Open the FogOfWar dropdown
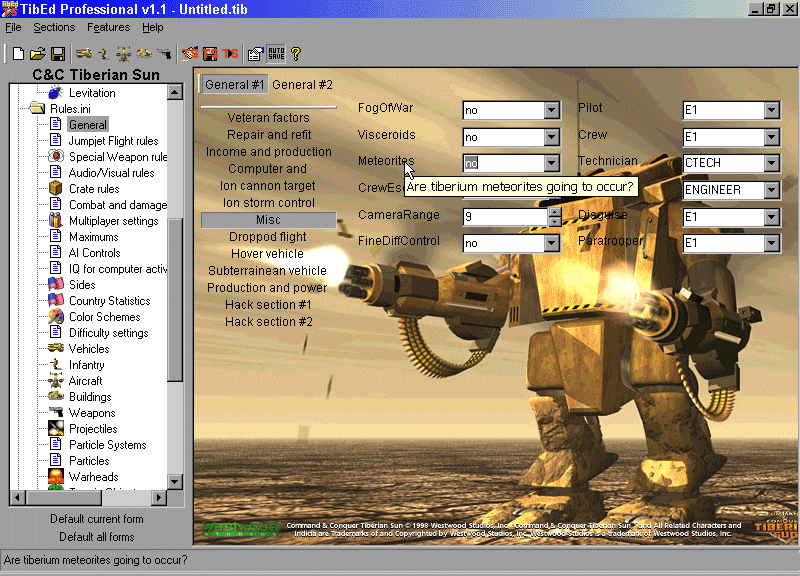800x576 pixels. tap(551, 109)
